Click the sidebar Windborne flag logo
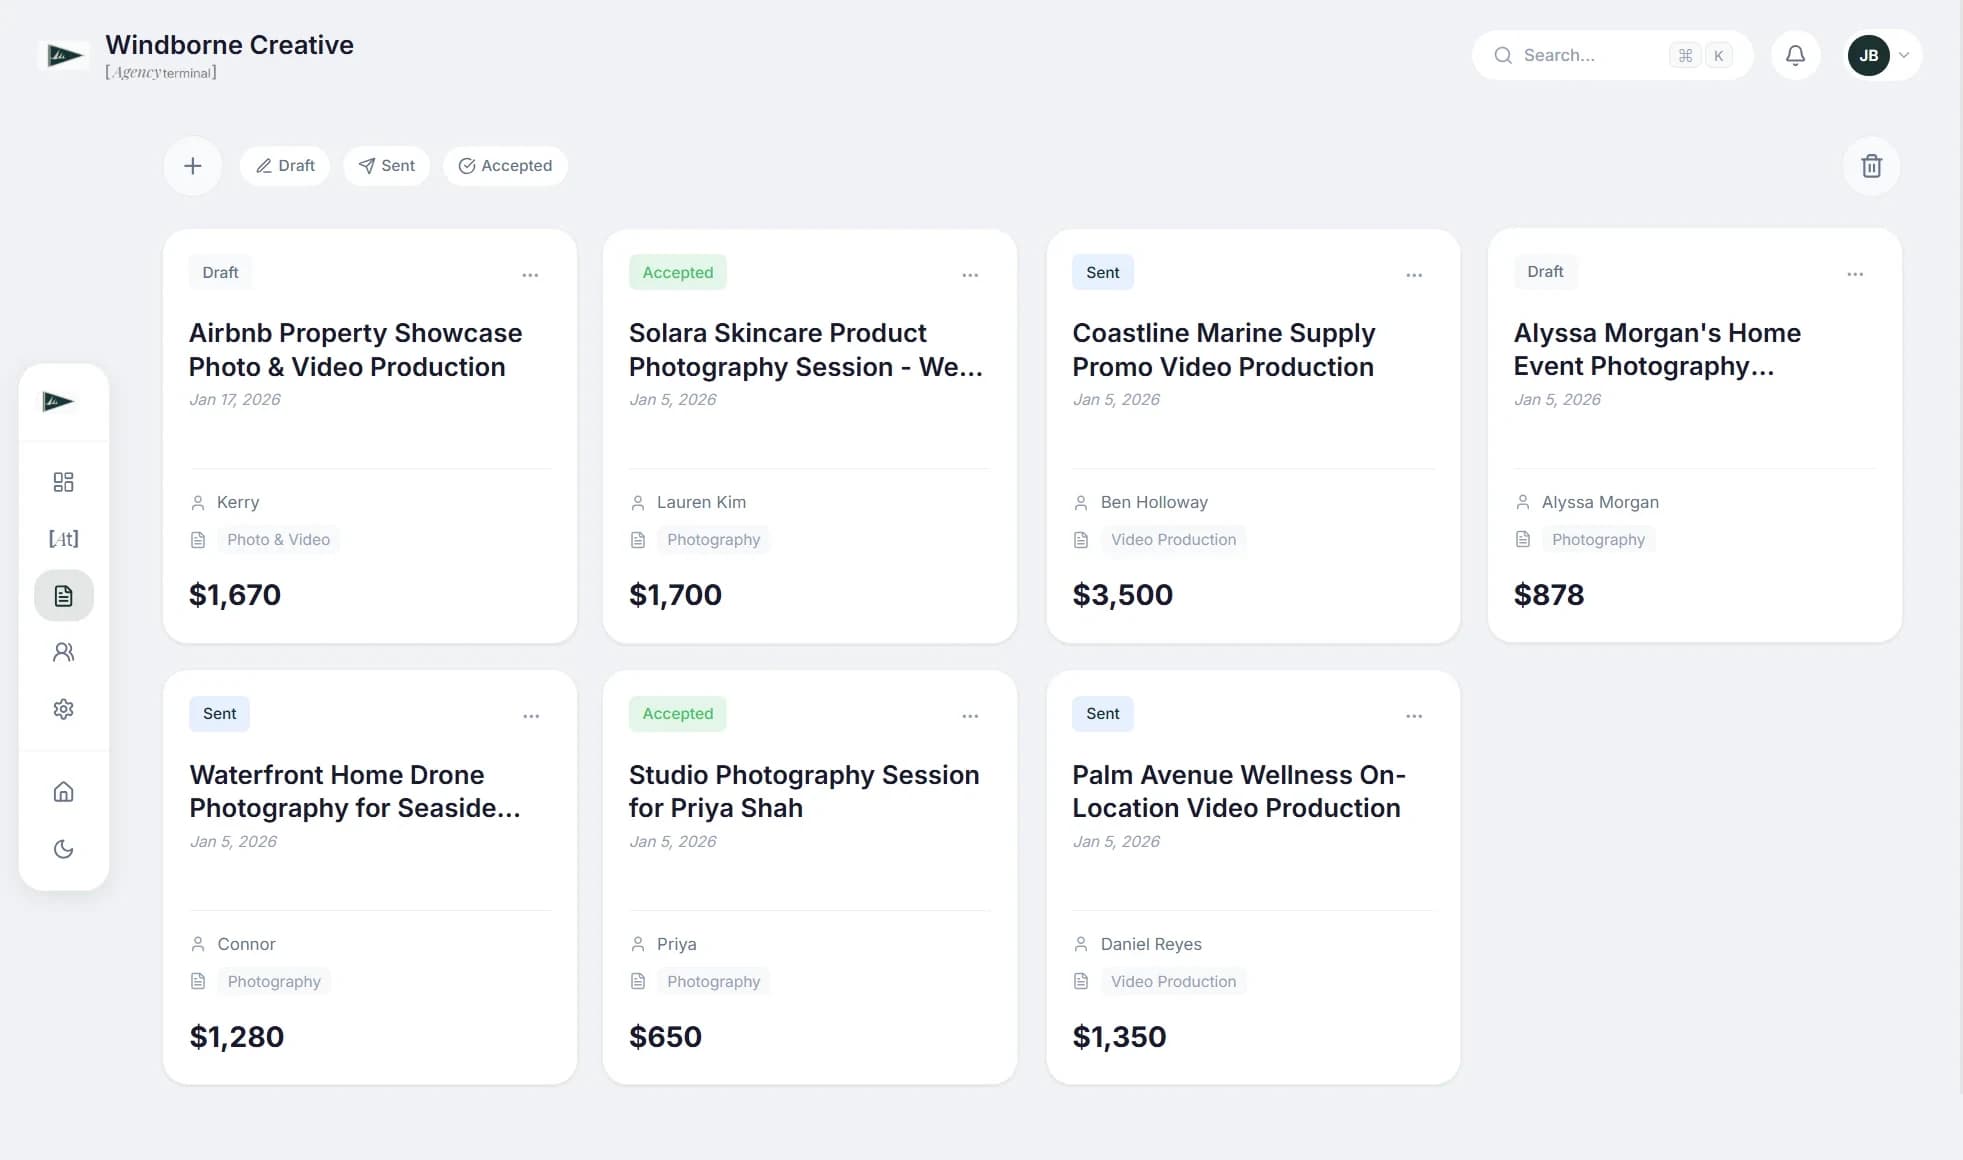Screen dimensions: 1963x1160 58,402
